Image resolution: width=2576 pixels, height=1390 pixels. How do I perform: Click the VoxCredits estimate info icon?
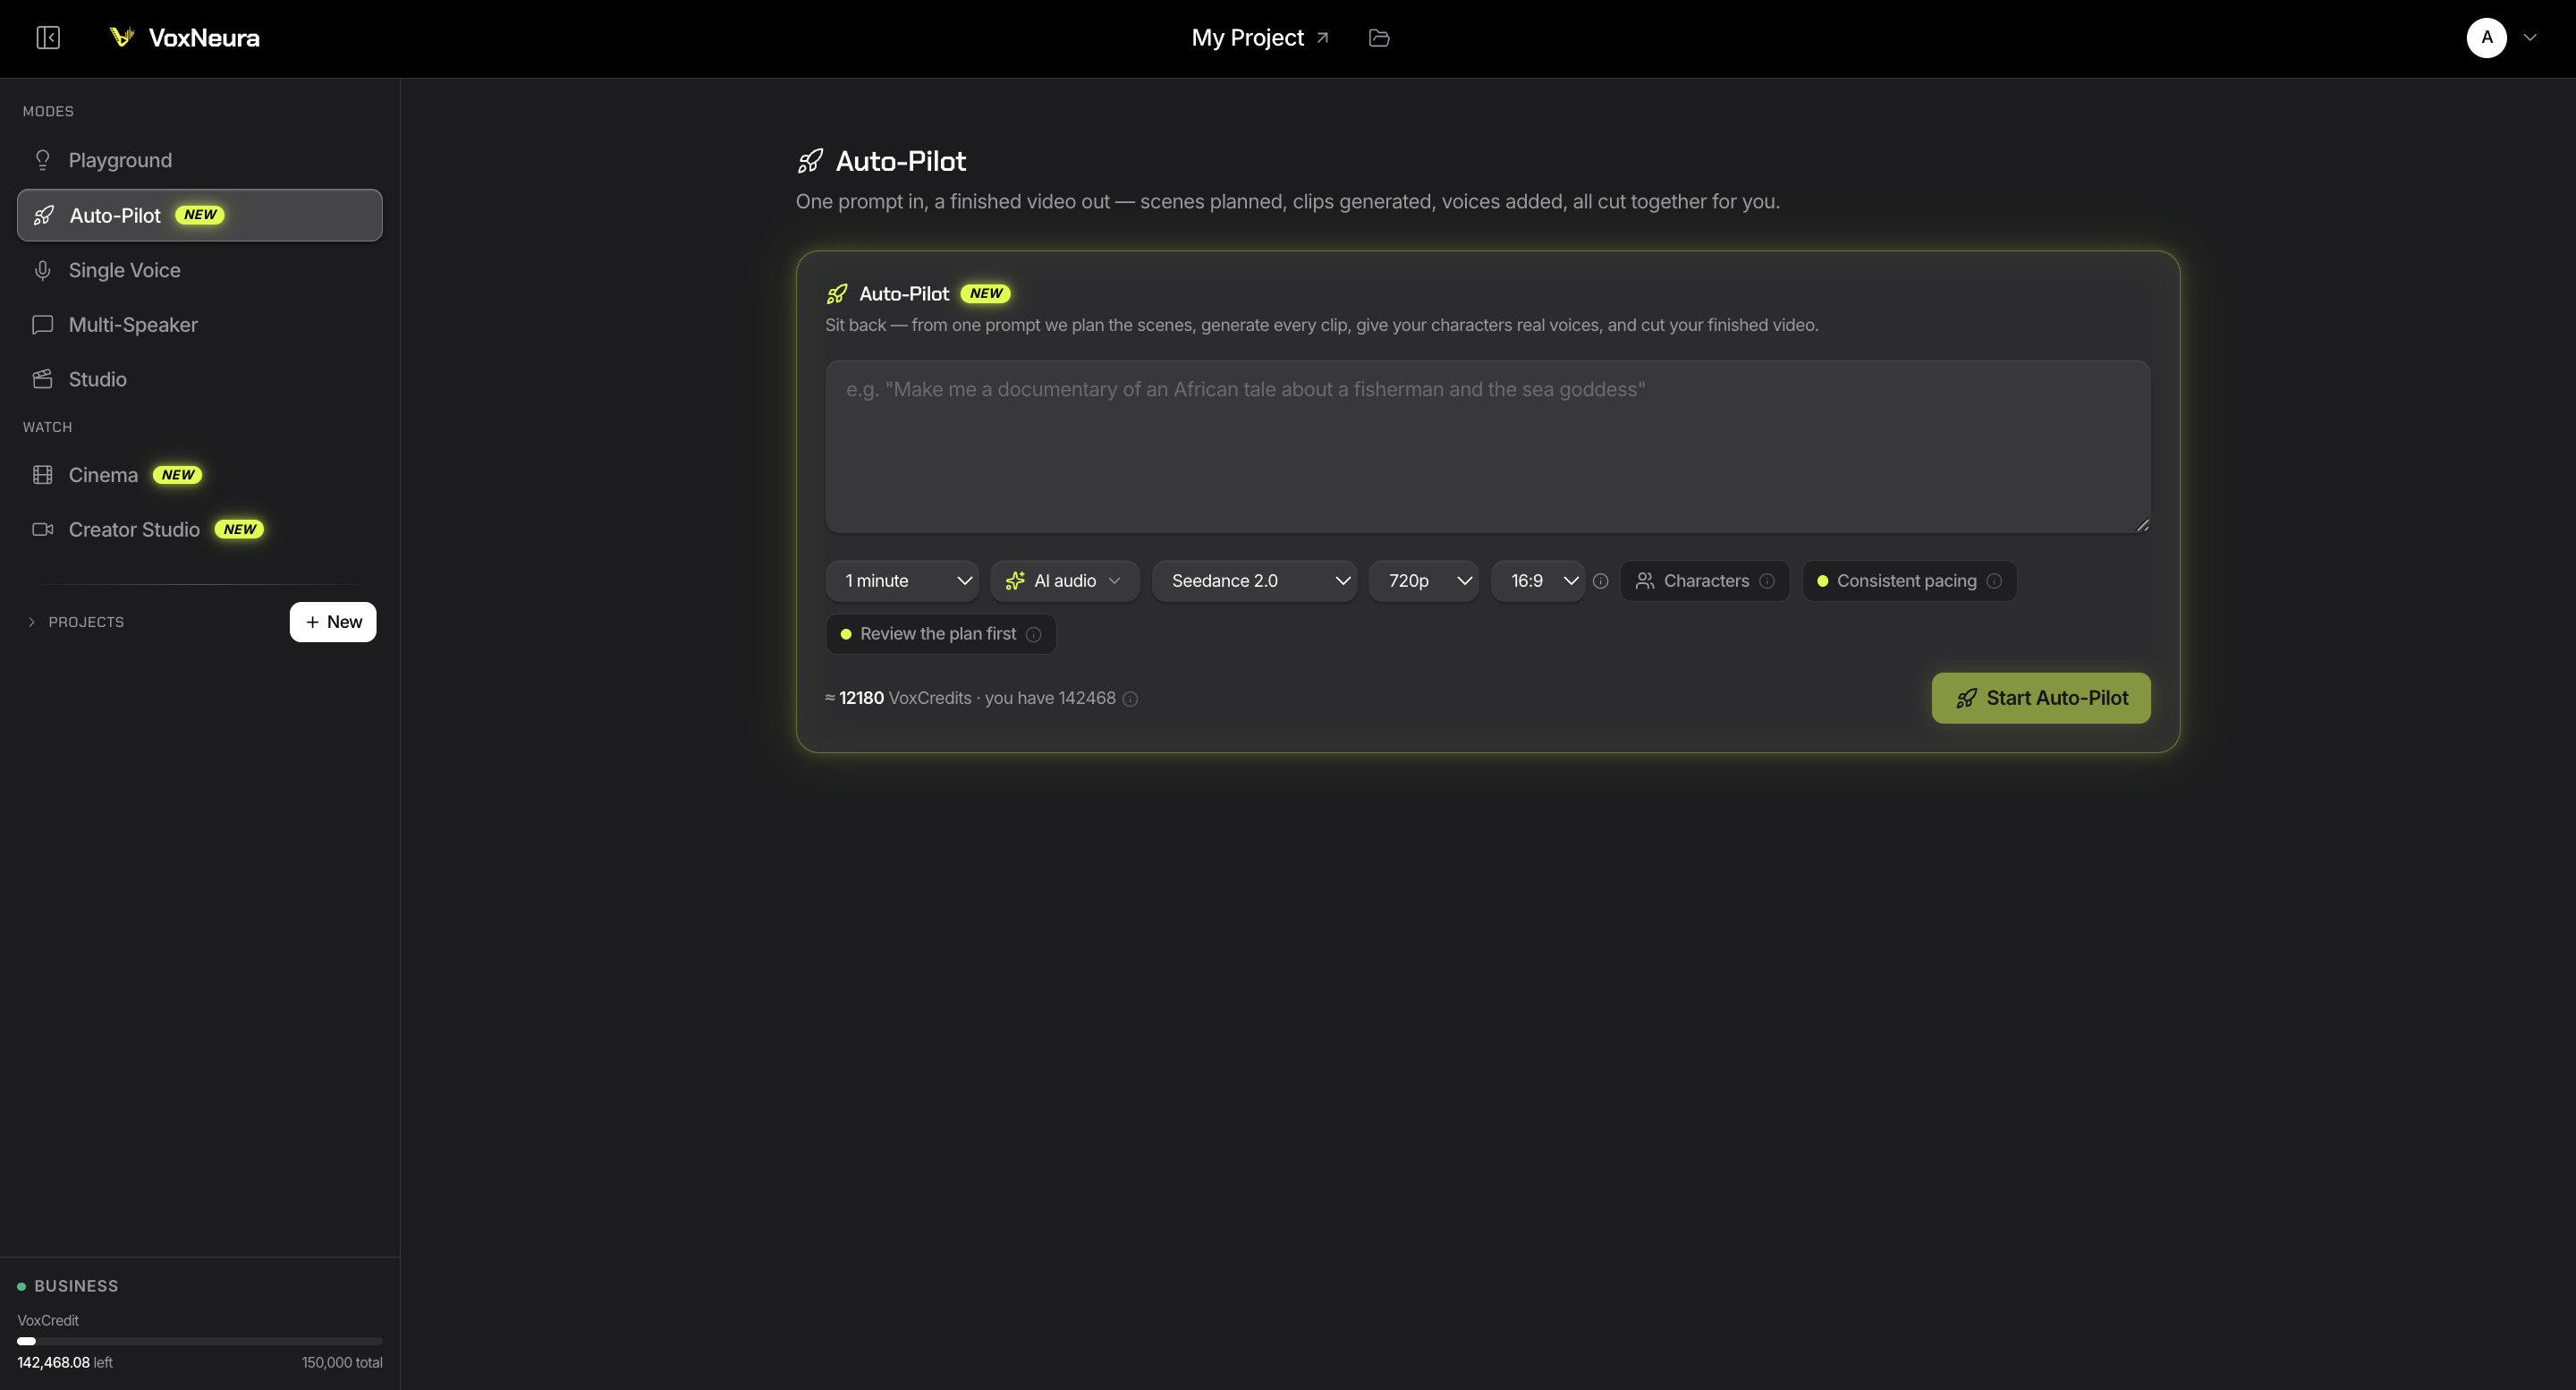pos(1130,699)
